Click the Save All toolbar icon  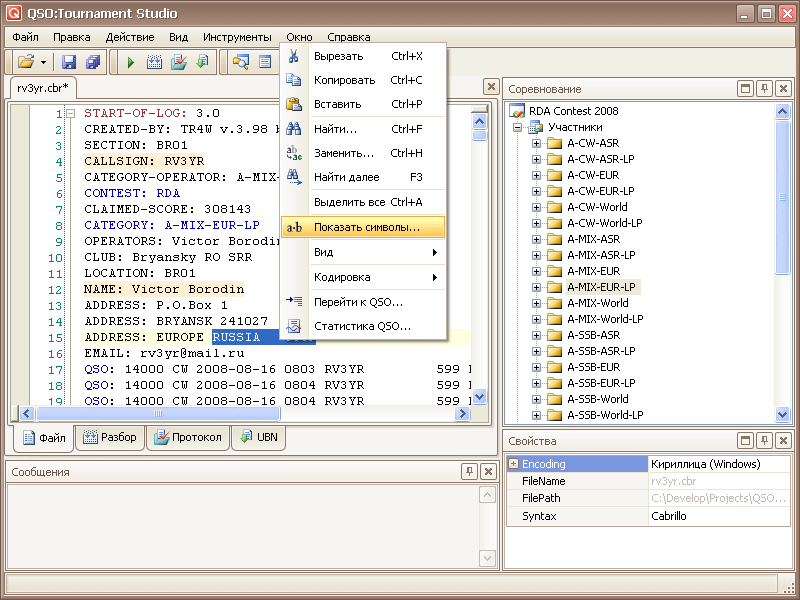(93, 62)
